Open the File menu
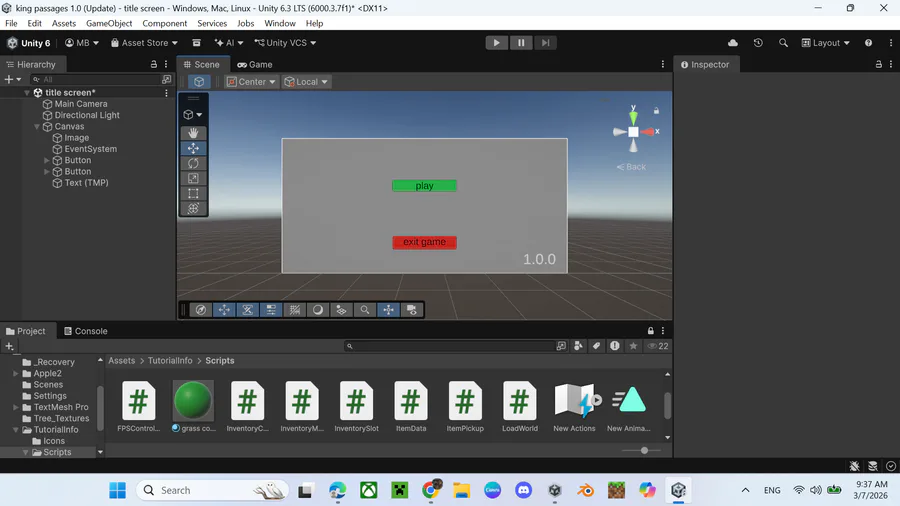900x506 pixels. click(x=11, y=23)
